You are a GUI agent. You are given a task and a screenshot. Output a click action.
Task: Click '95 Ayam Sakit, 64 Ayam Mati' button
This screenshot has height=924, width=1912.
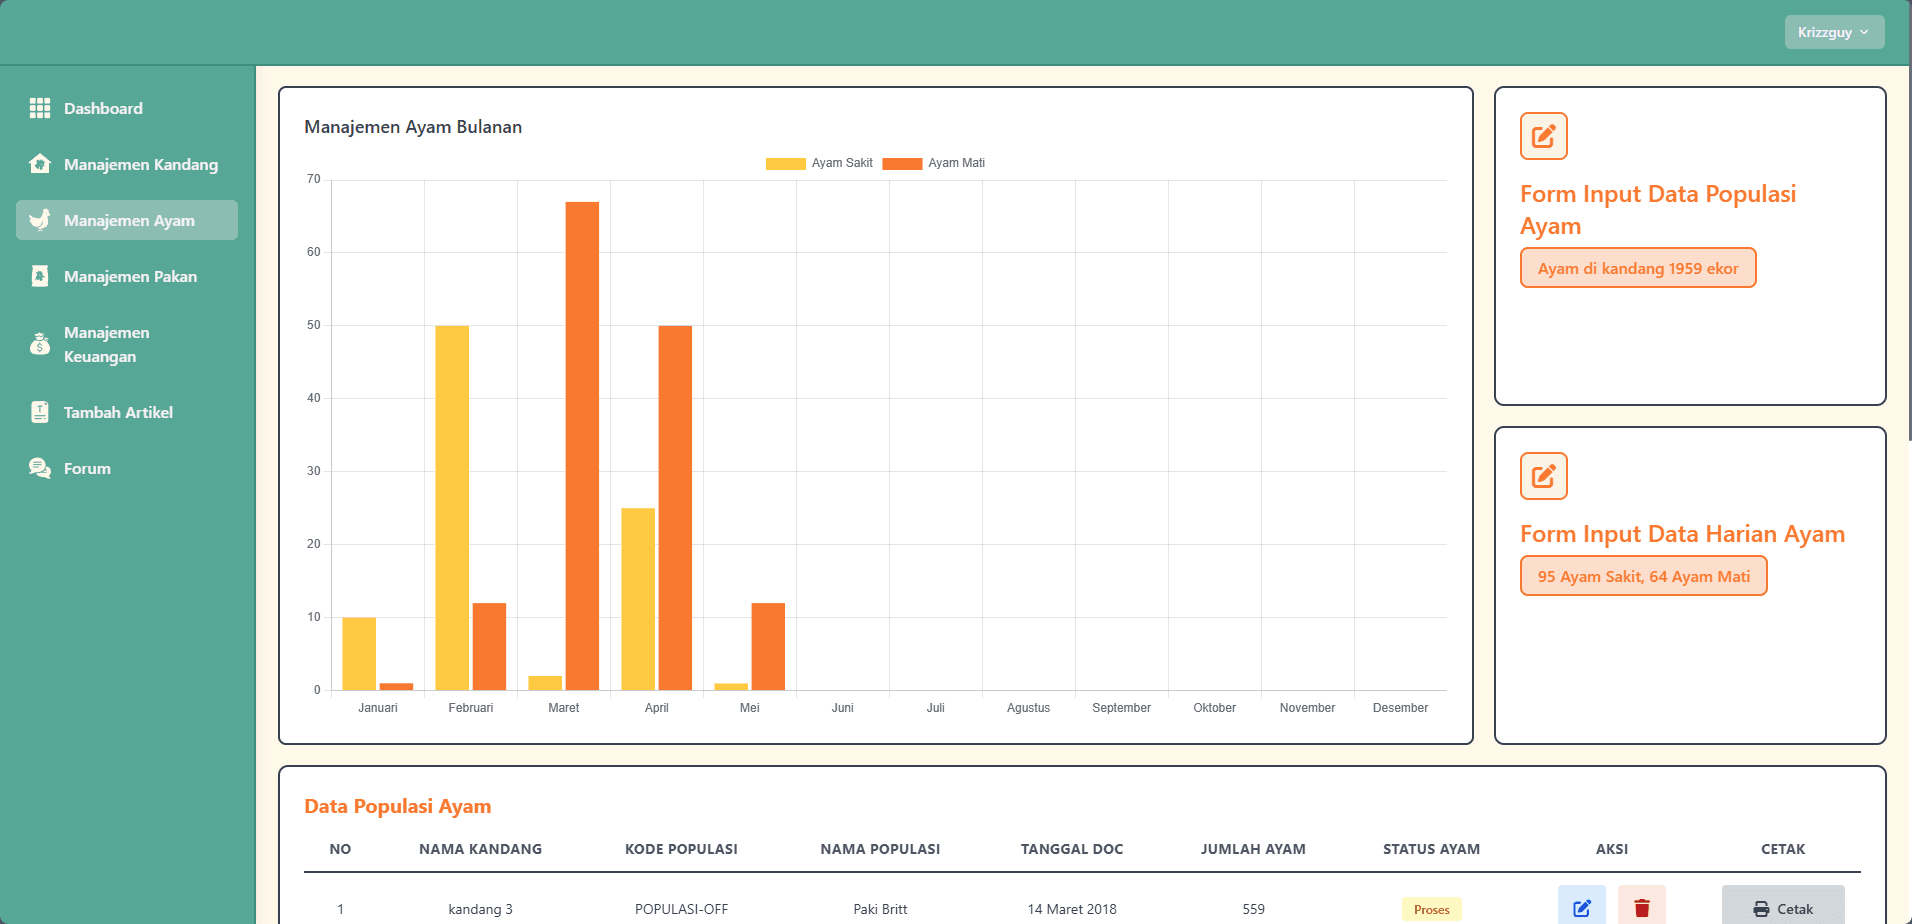(x=1643, y=576)
